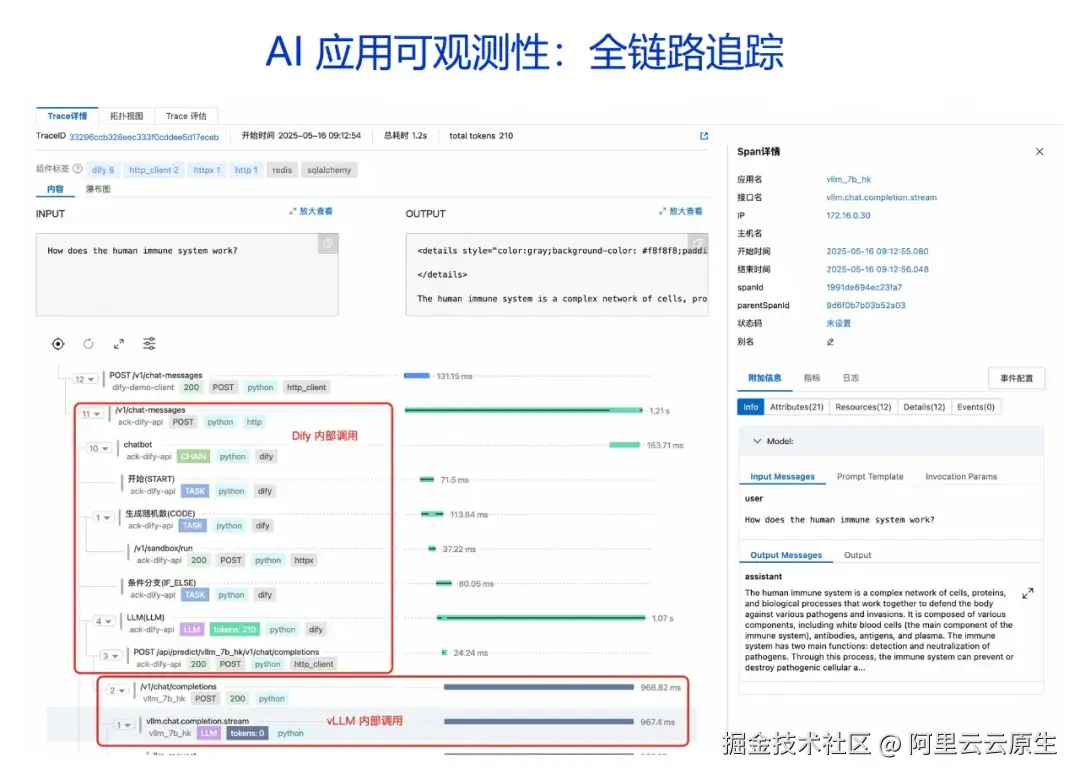
Task: Open the Attributes(21) tab in Span details
Action: point(797,406)
